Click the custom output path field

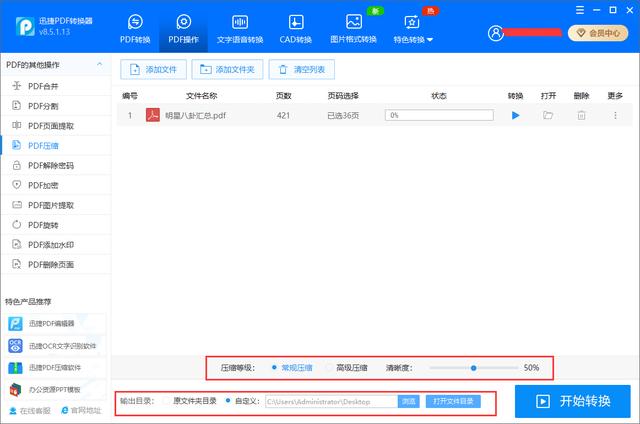[x=329, y=401]
